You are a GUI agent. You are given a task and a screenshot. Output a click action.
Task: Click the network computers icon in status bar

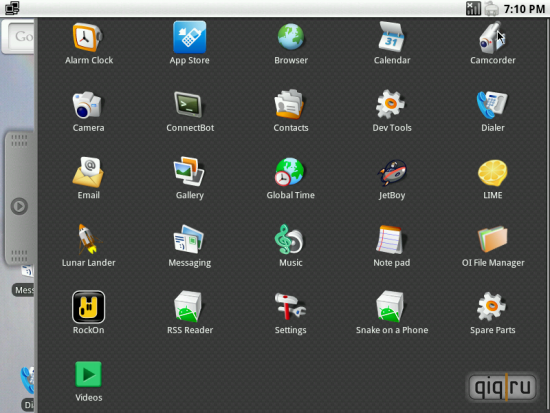point(12,8)
